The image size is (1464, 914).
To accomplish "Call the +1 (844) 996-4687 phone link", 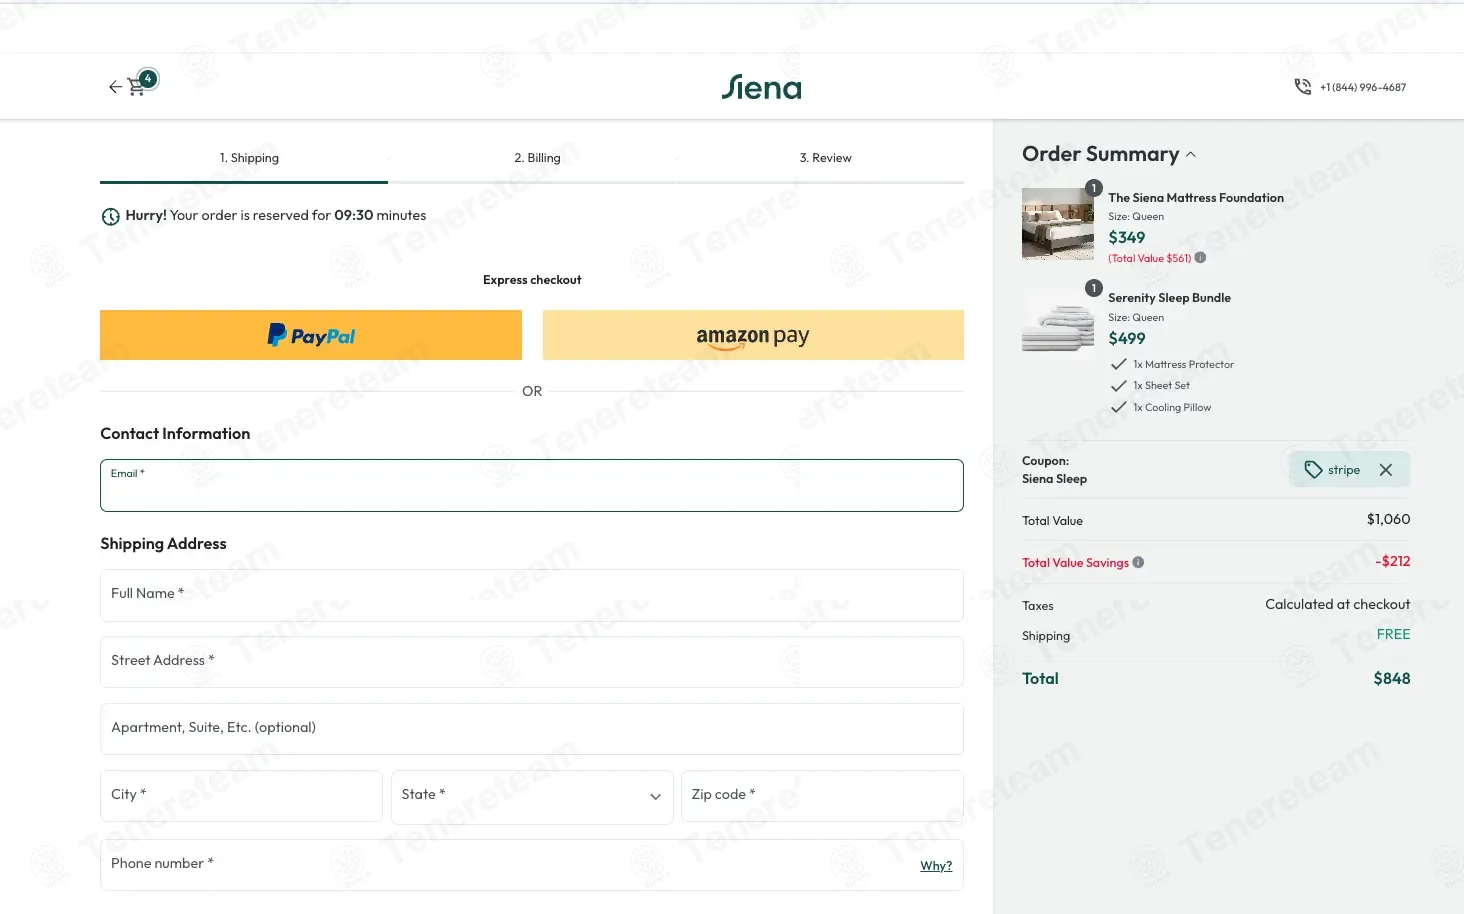I will tap(1362, 87).
